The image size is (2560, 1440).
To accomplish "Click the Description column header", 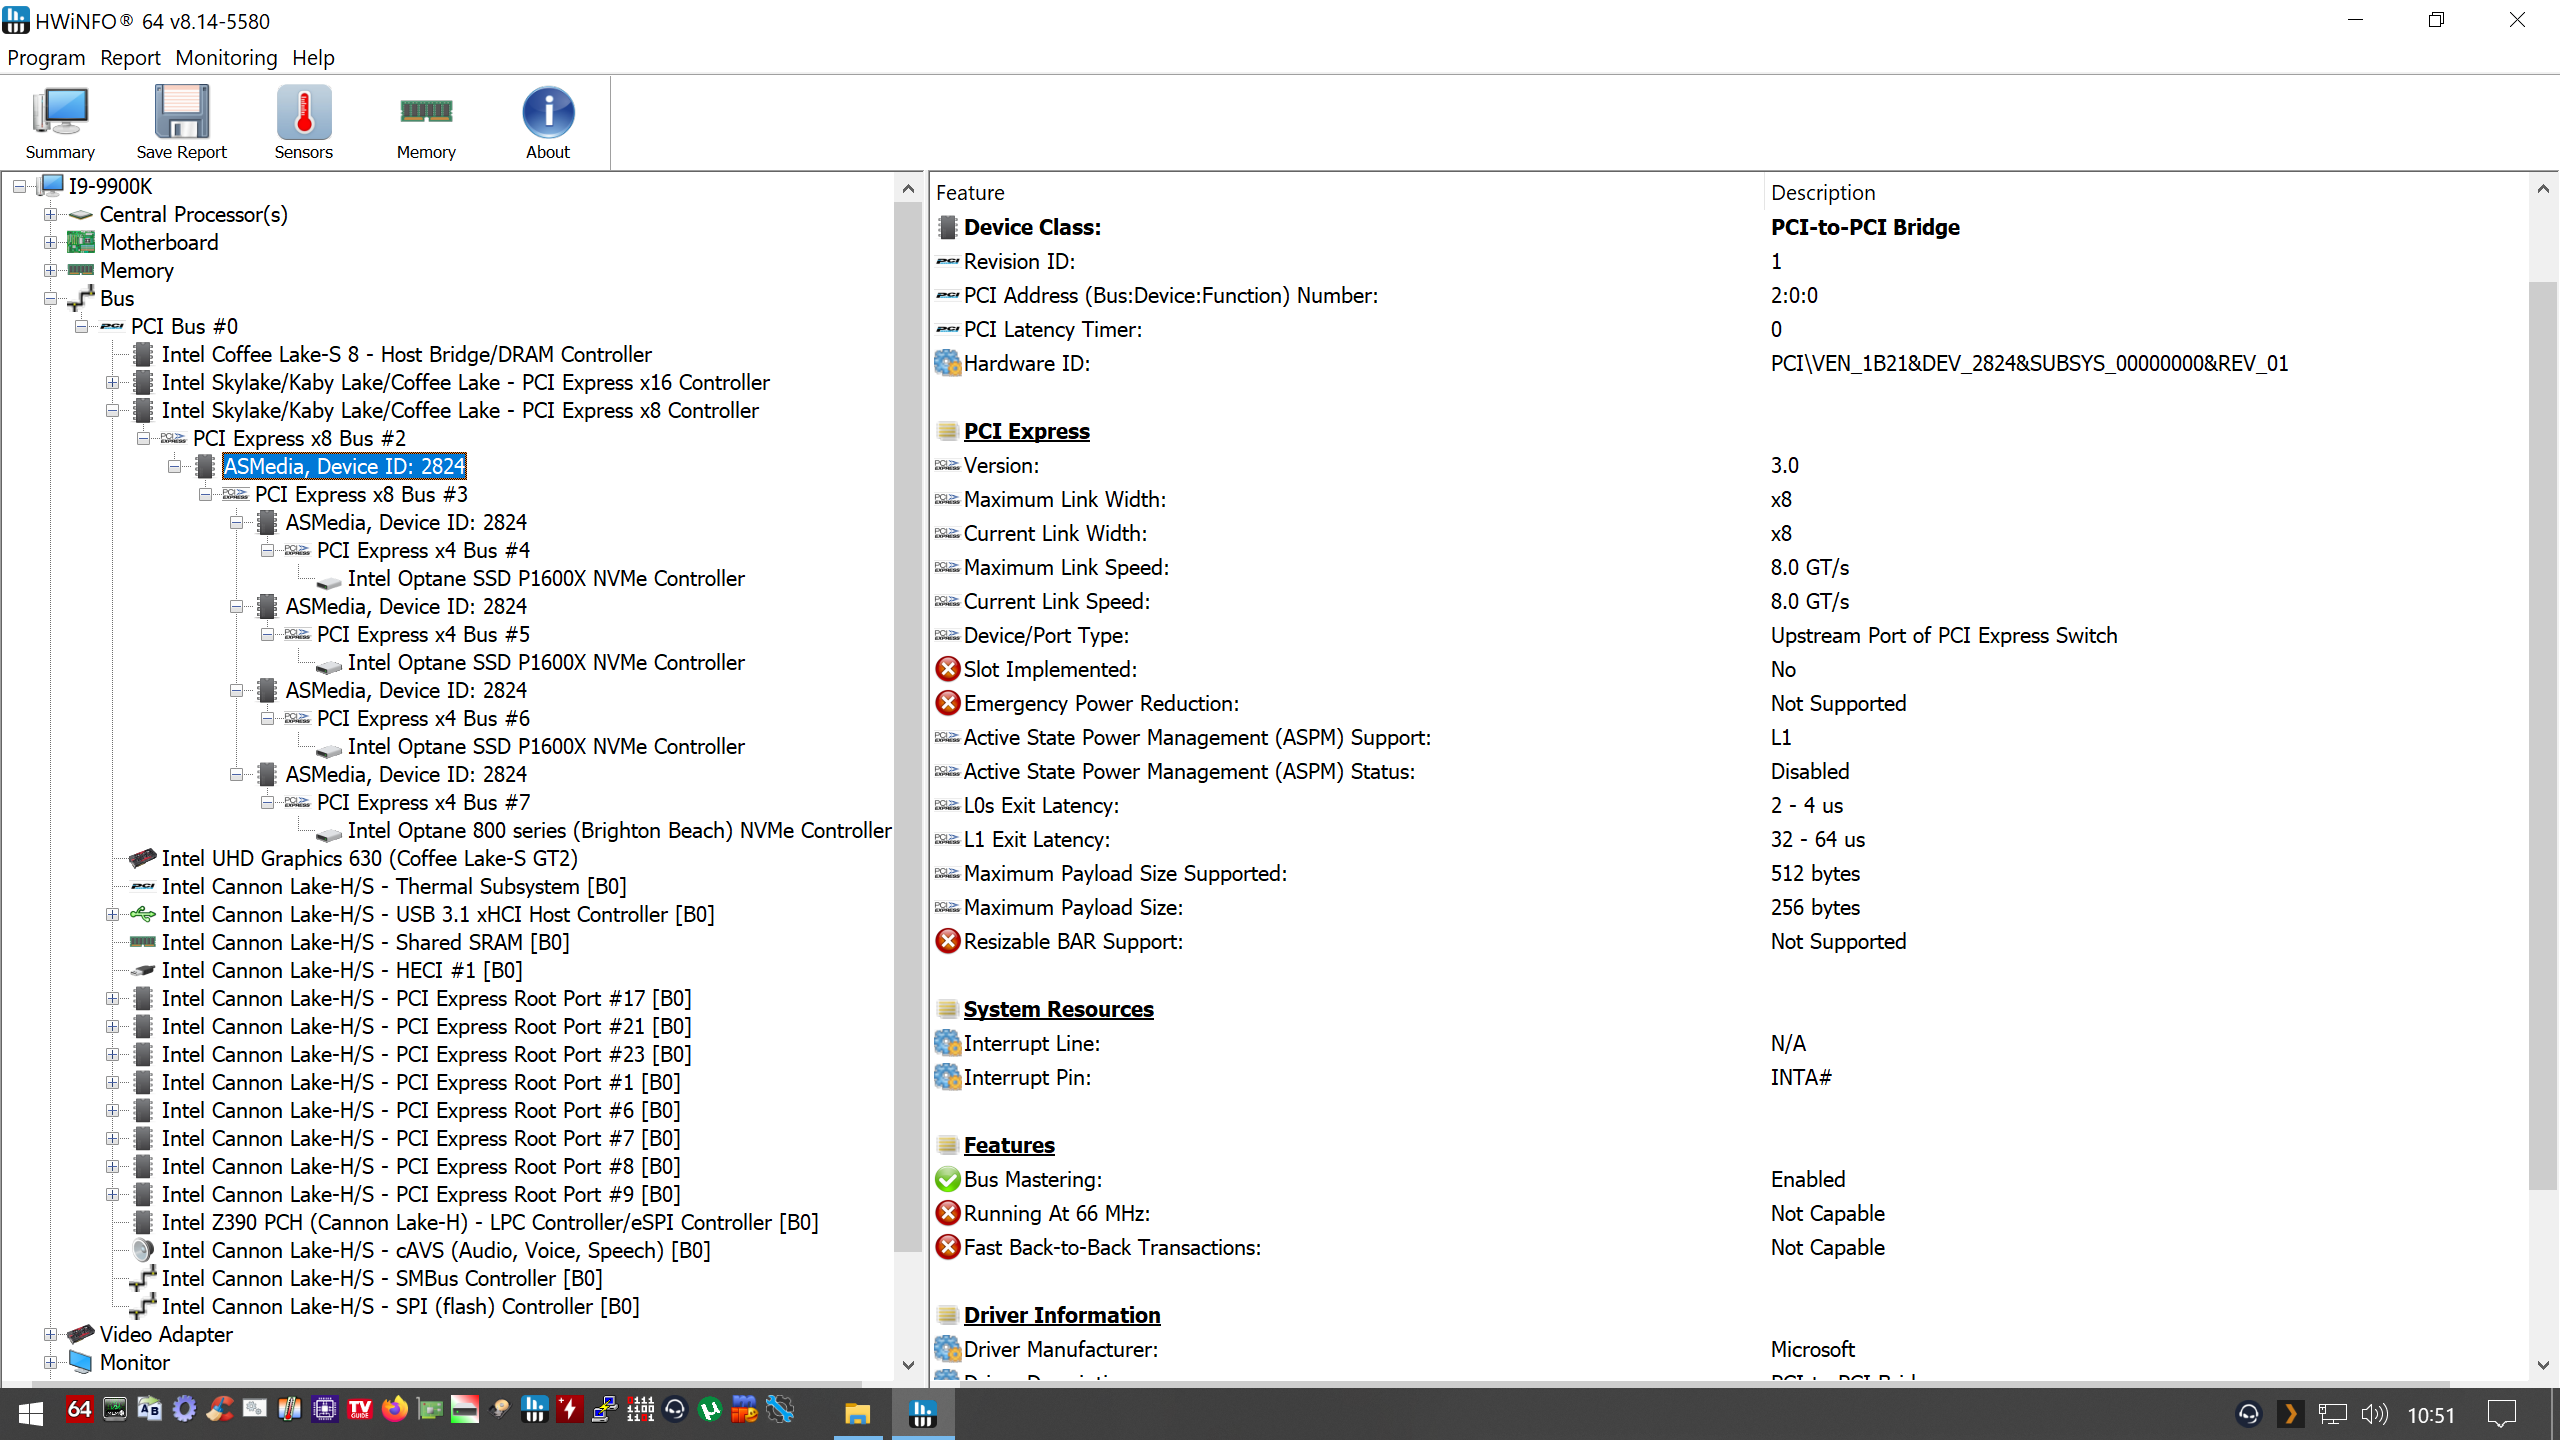I will click(x=2147, y=192).
